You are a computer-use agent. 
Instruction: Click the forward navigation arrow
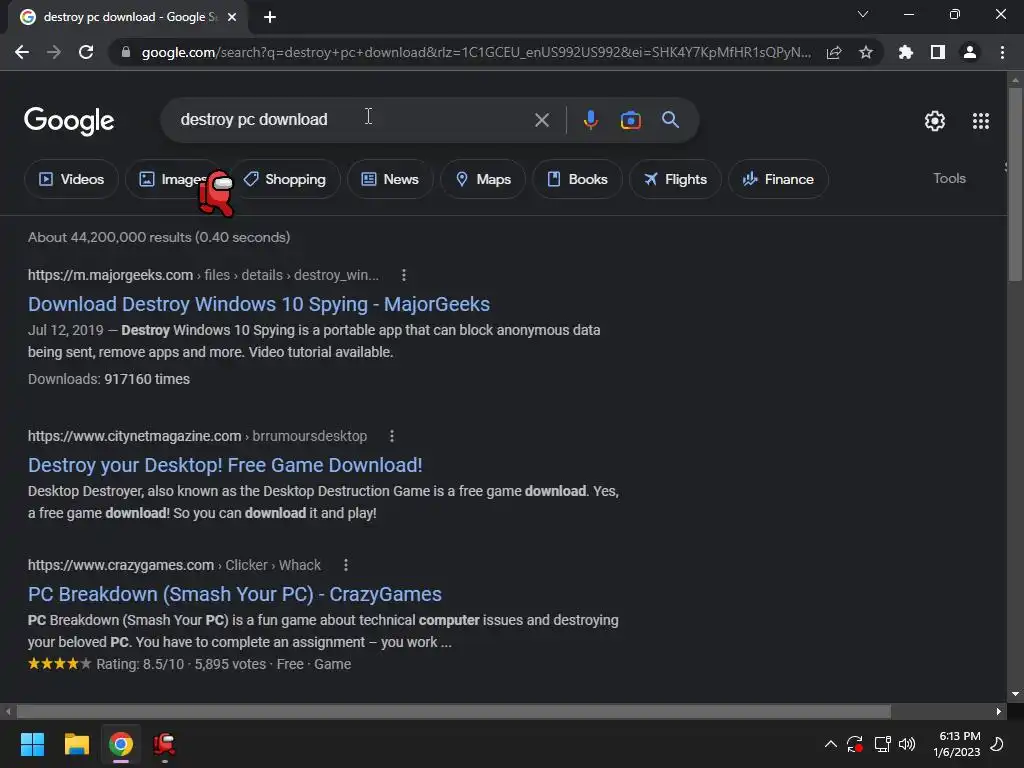pyautogui.click(x=54, y=52)
